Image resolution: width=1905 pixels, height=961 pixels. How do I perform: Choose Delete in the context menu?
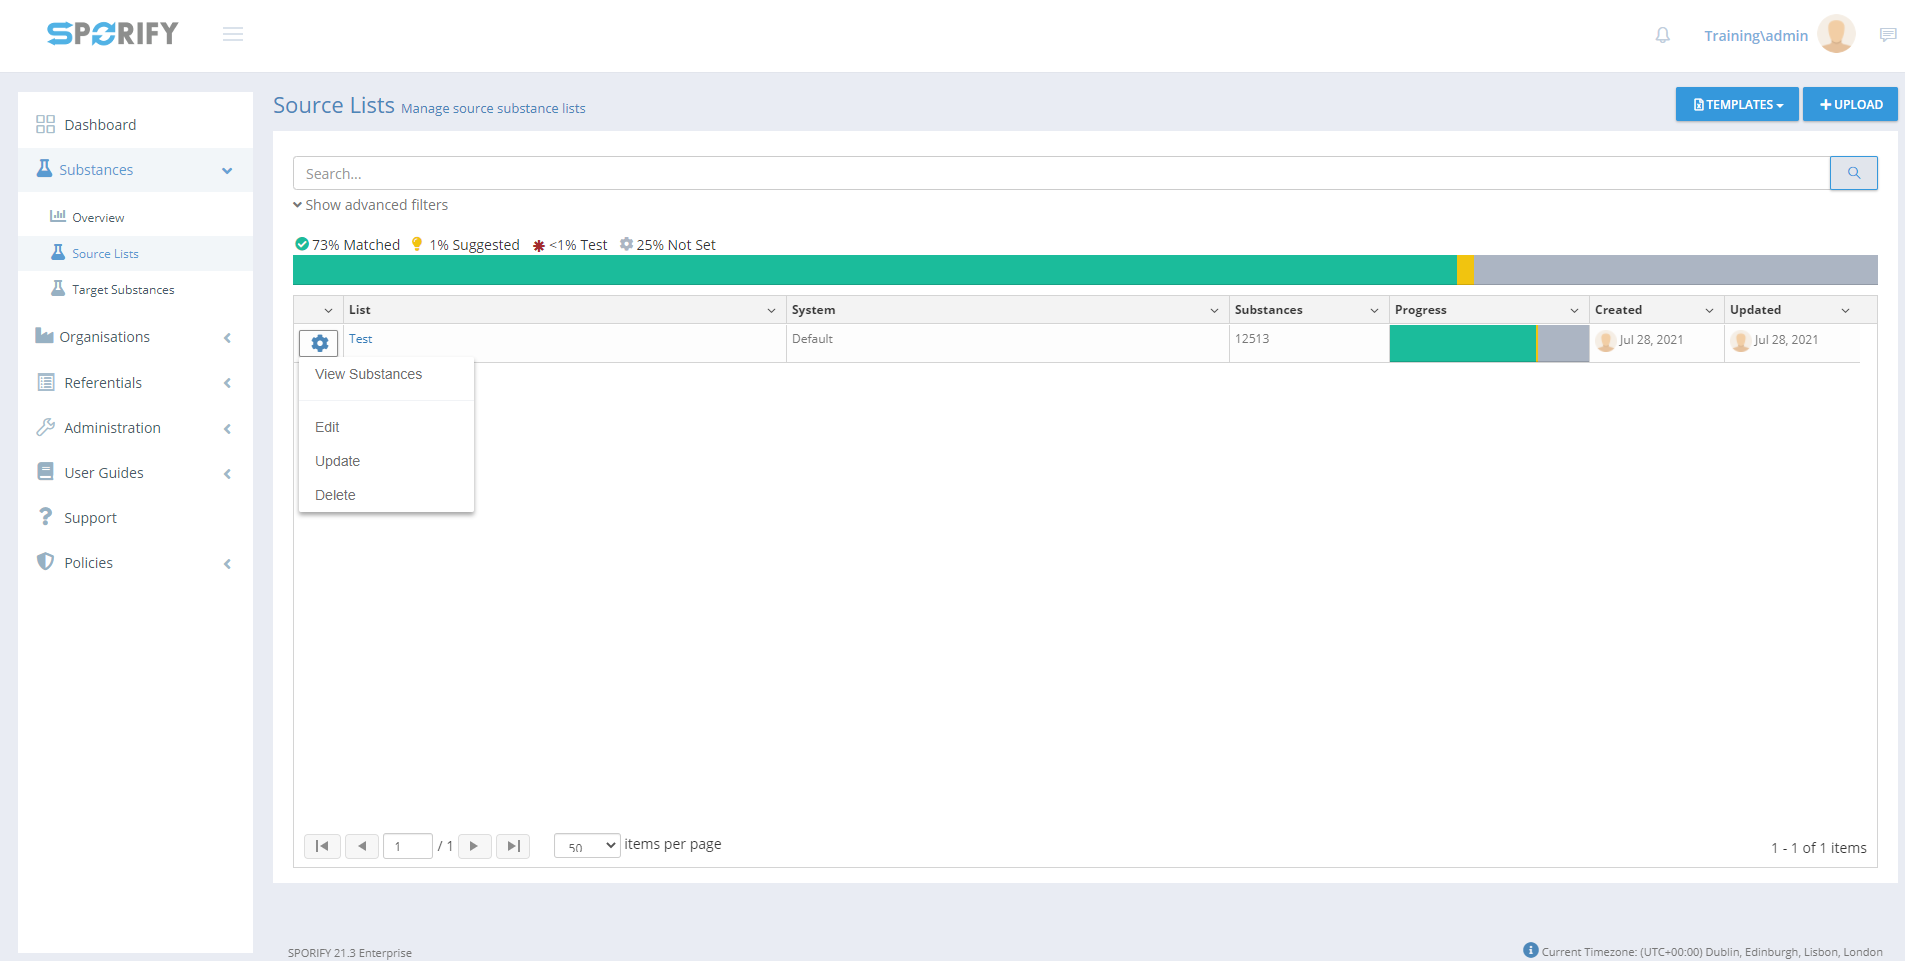click(335, 495)
